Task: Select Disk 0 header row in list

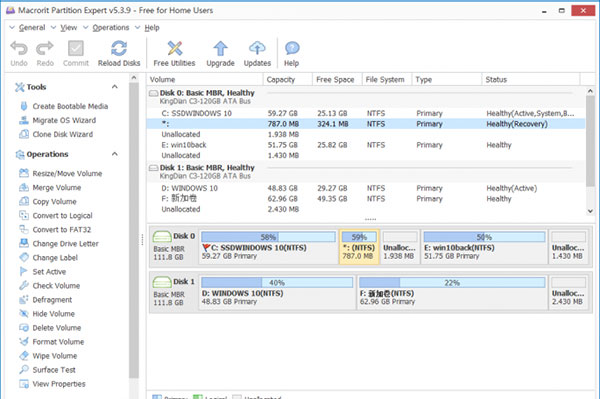Action: click(x=366, y=97)
